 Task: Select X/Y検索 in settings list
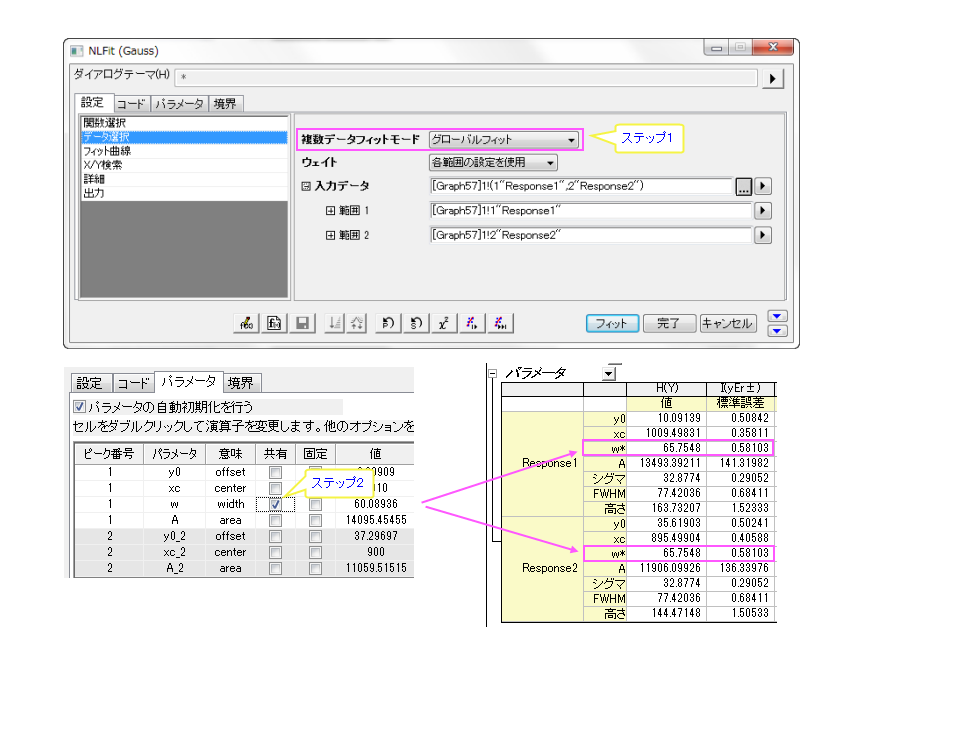[184, 166]
